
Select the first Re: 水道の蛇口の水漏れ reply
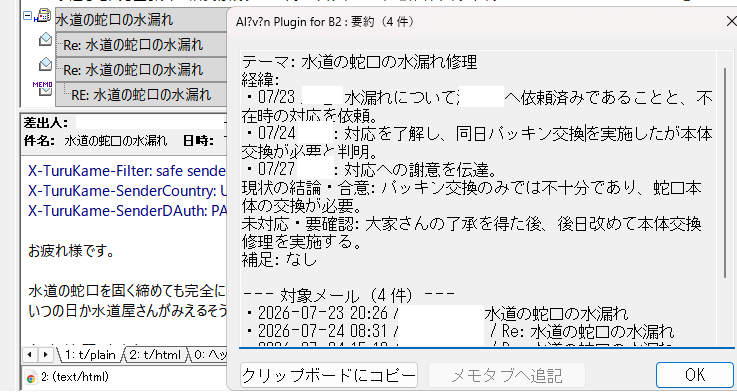coord(141,45)
